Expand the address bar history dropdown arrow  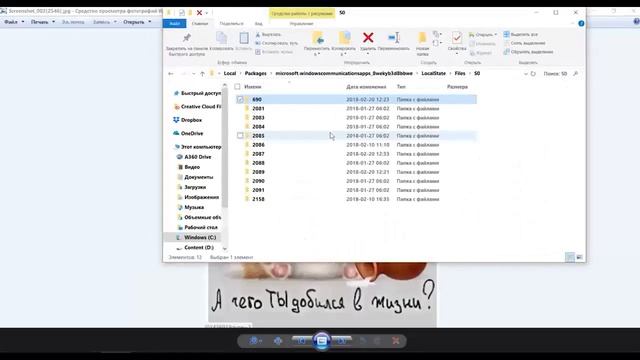[526, 74]
